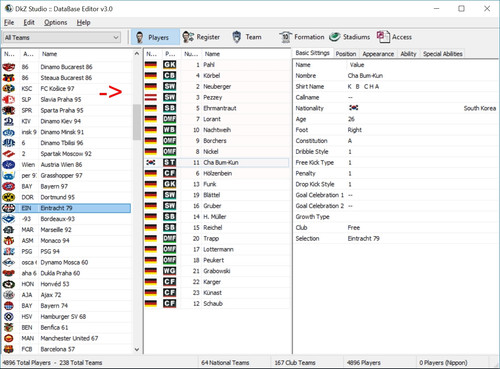Open the Register section
Screen dimensions: 500x369
pos(201,37)
